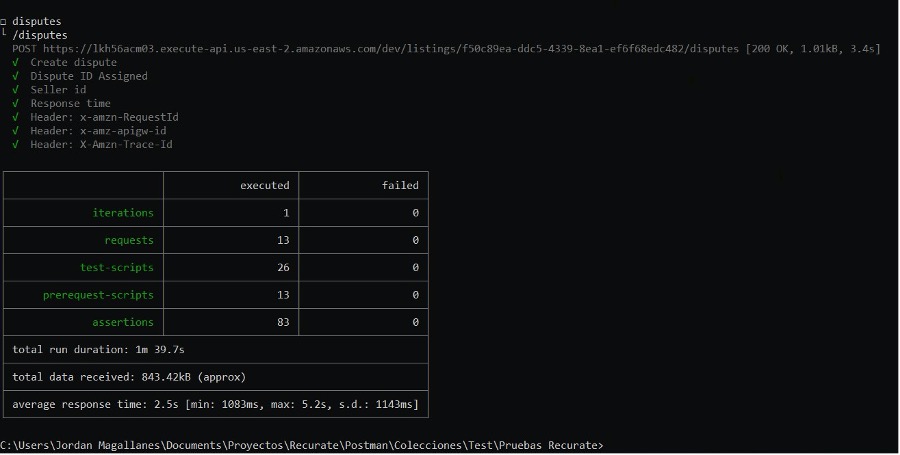Select the prerequest-scripts row label
The height and width of the screenshot is (455, 900).
[98, 295]
